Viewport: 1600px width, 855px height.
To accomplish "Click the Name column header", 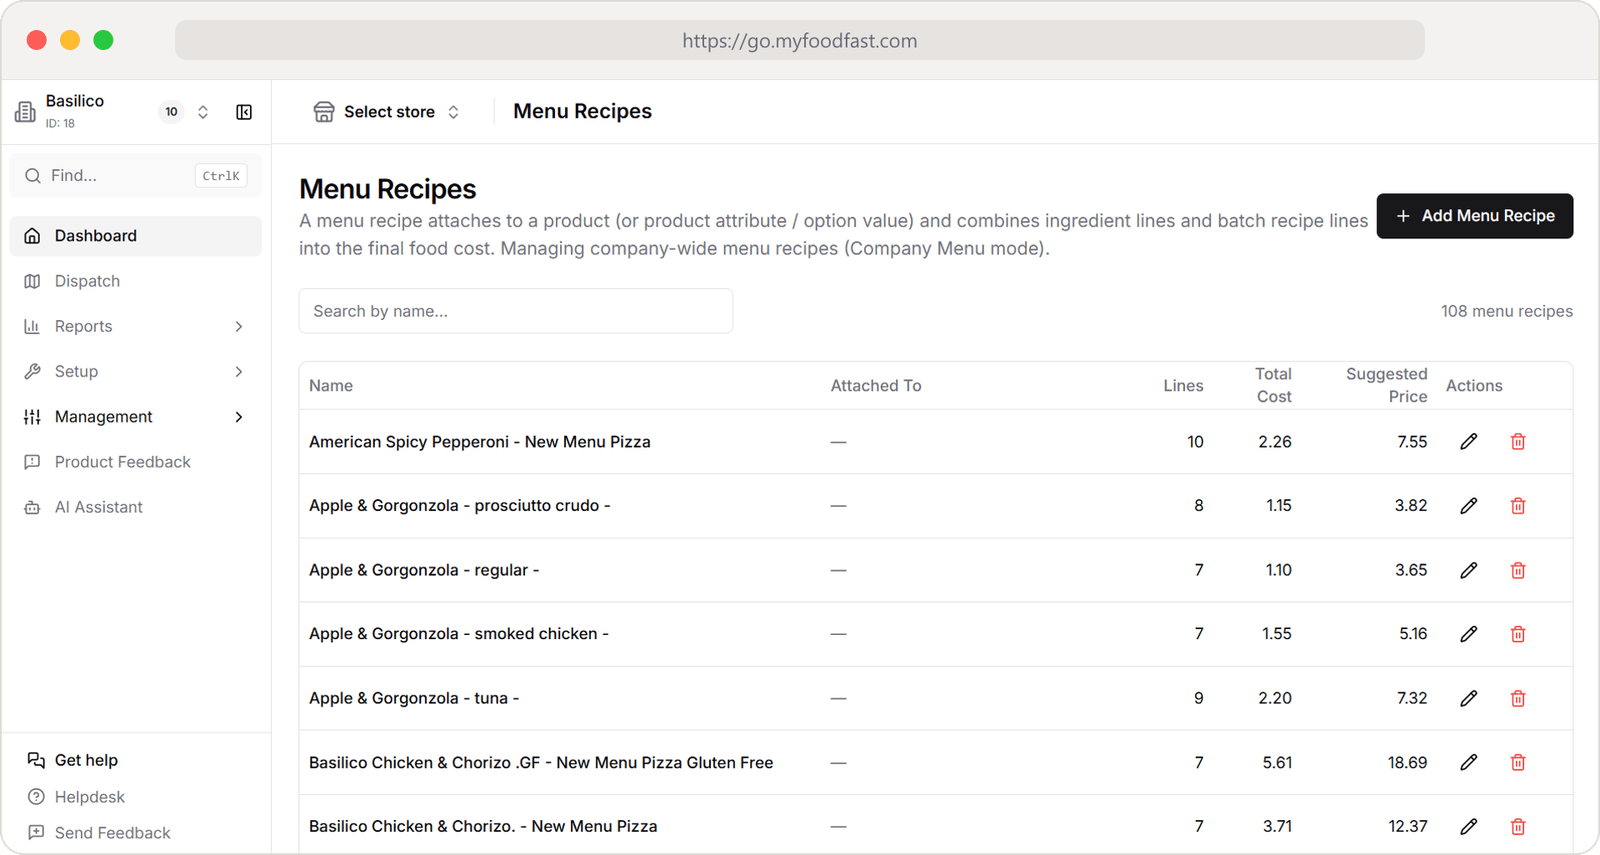I will pyautogui.click(x=331, y=386).
